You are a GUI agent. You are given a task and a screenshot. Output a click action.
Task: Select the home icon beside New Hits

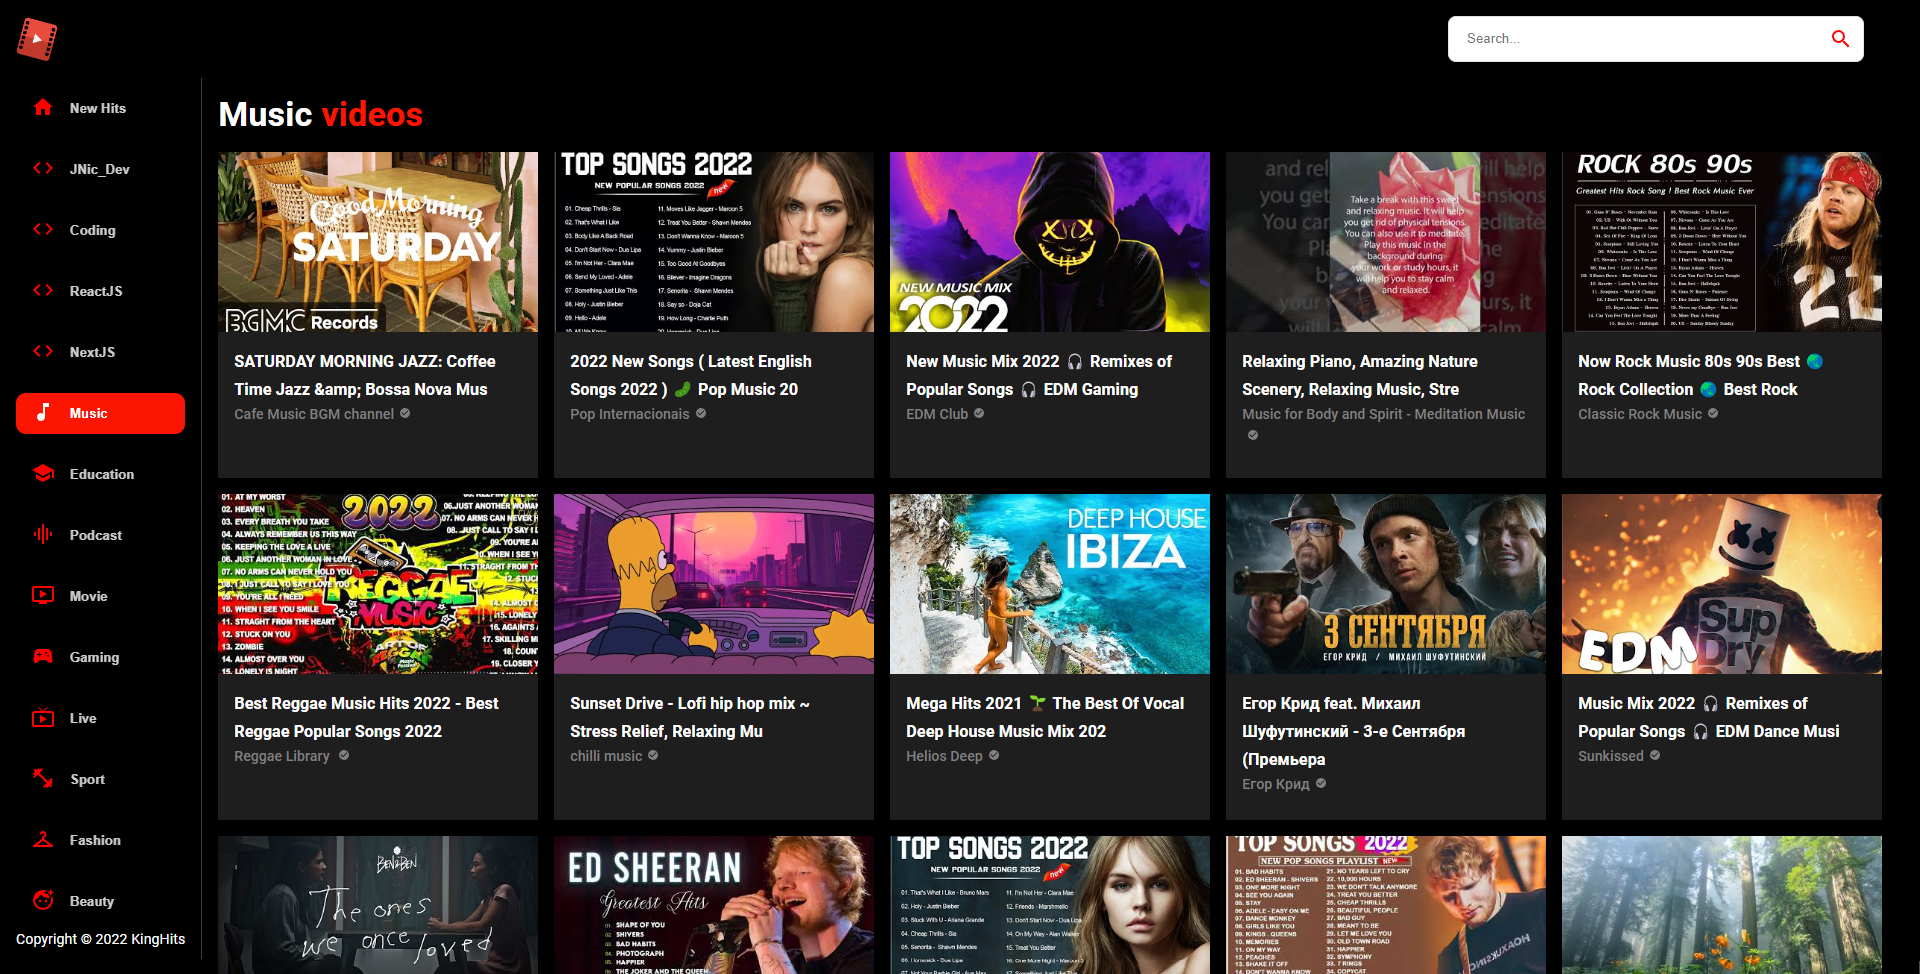pos(44,107)
